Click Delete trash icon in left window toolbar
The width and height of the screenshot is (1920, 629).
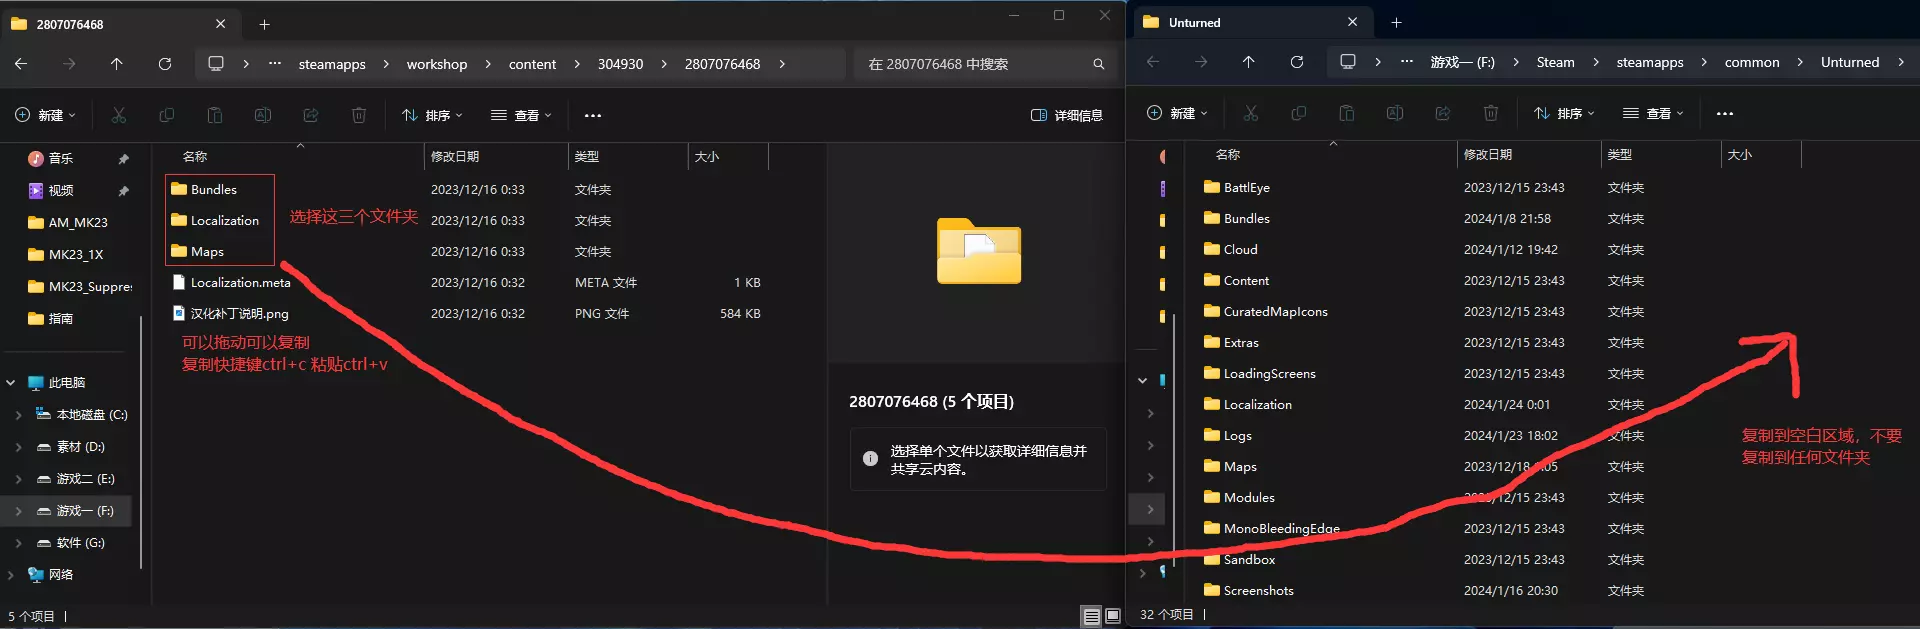coord(359,116)
